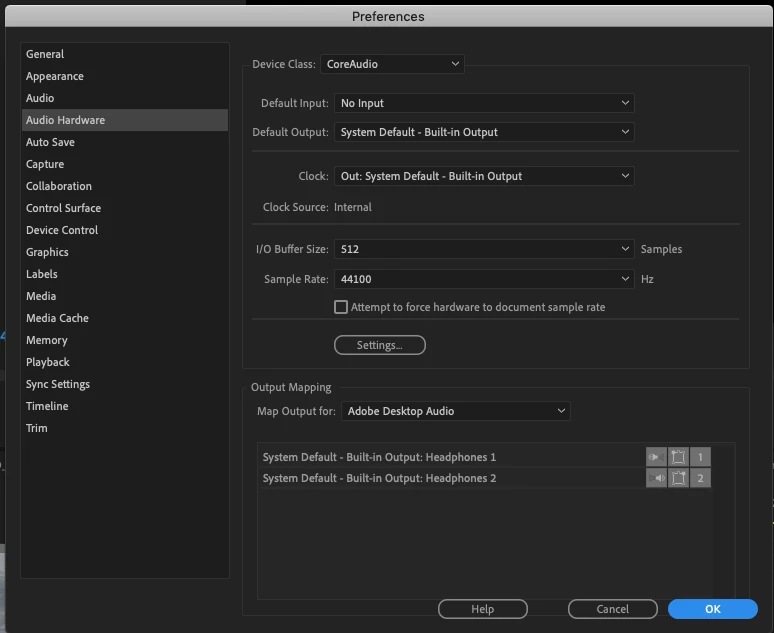Click the Help button
The width and height of the screenshot is (774, 633).
482,609
